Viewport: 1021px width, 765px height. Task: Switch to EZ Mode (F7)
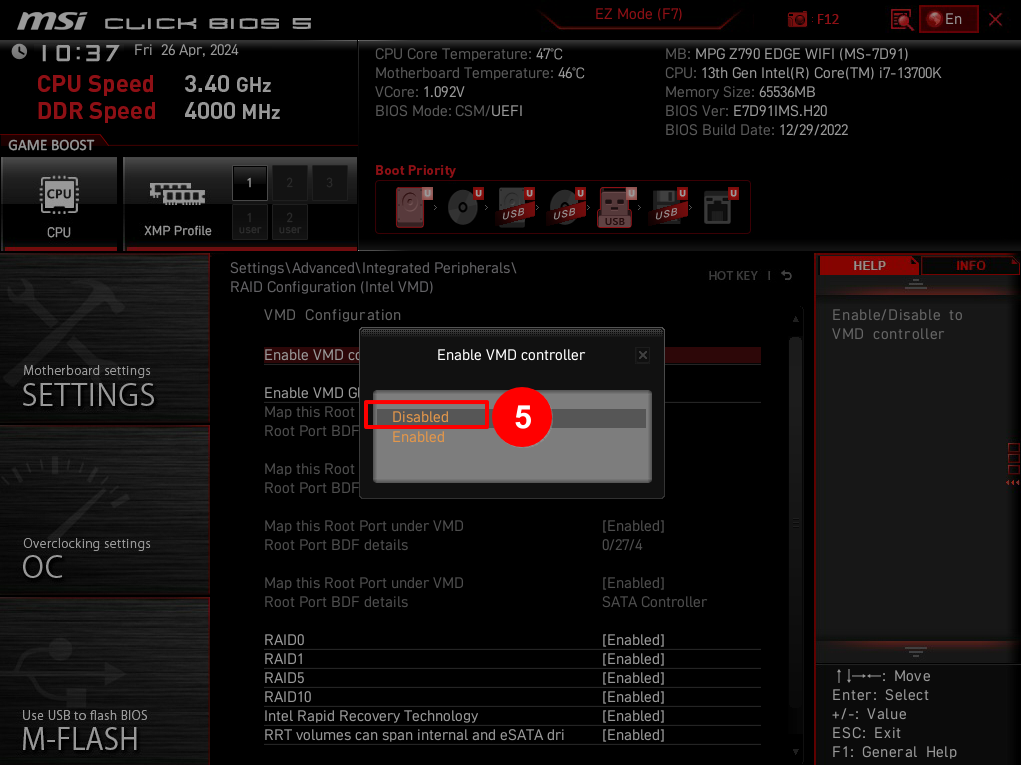[x=637, y=16]
